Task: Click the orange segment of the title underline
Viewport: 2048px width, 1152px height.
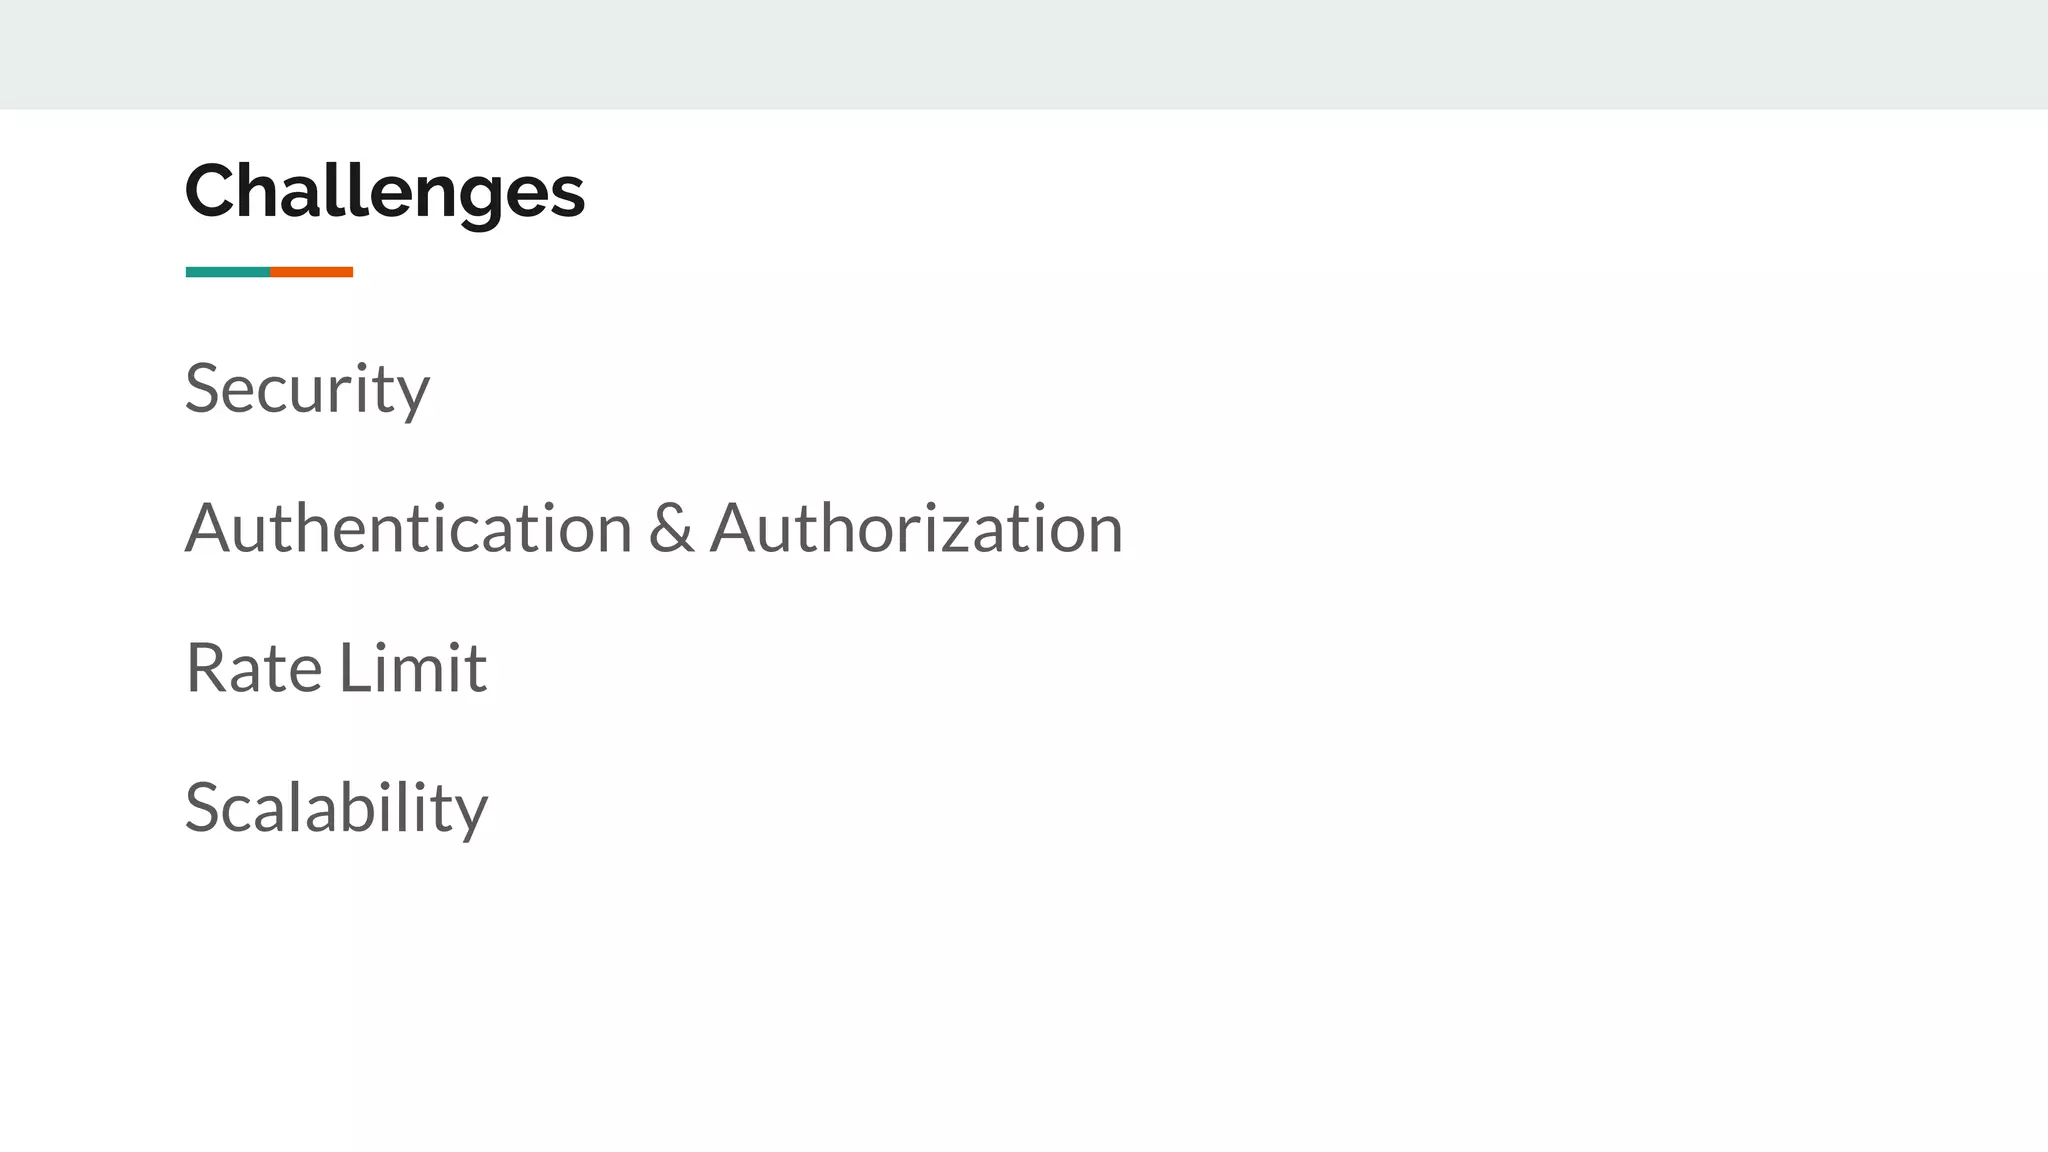Action: click(311, 272)
